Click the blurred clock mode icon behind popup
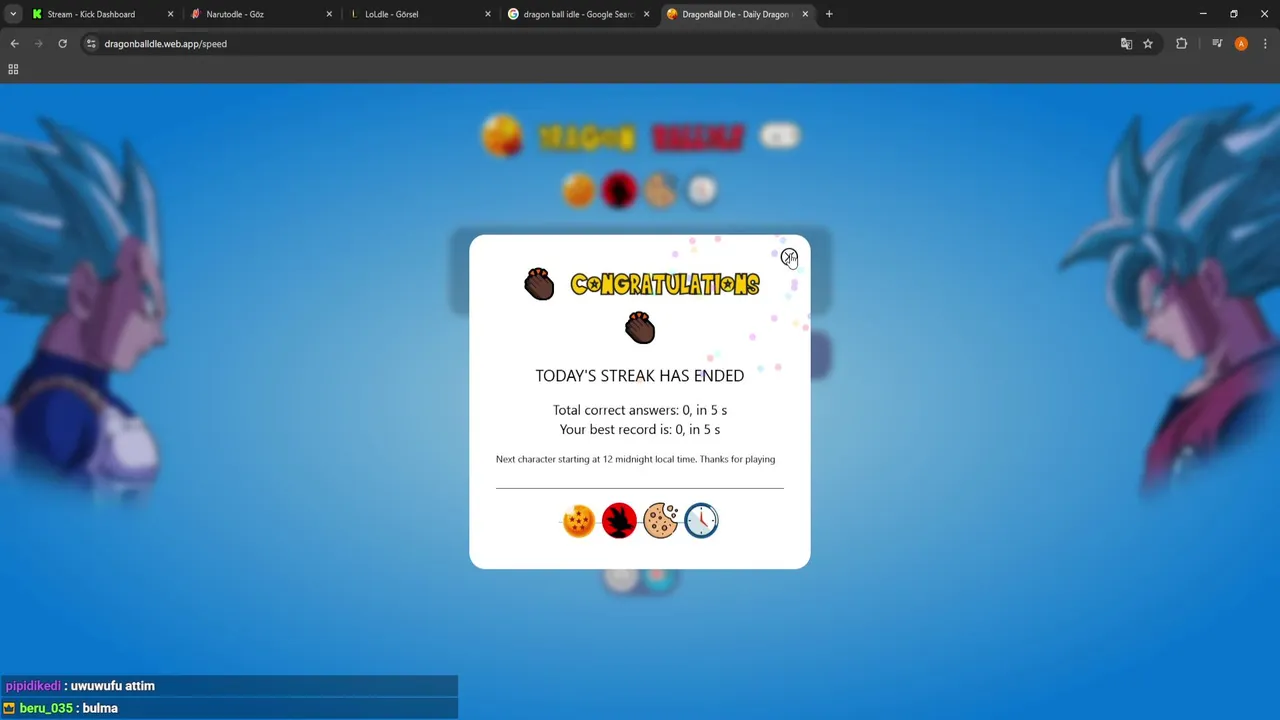Screen dimensions: 1280x720 (702, 190)
